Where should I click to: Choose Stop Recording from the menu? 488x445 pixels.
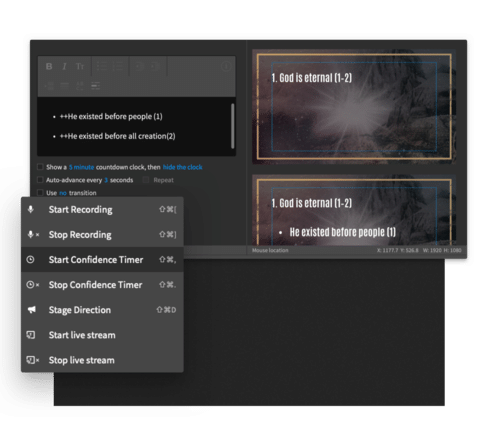click(102, 235)
